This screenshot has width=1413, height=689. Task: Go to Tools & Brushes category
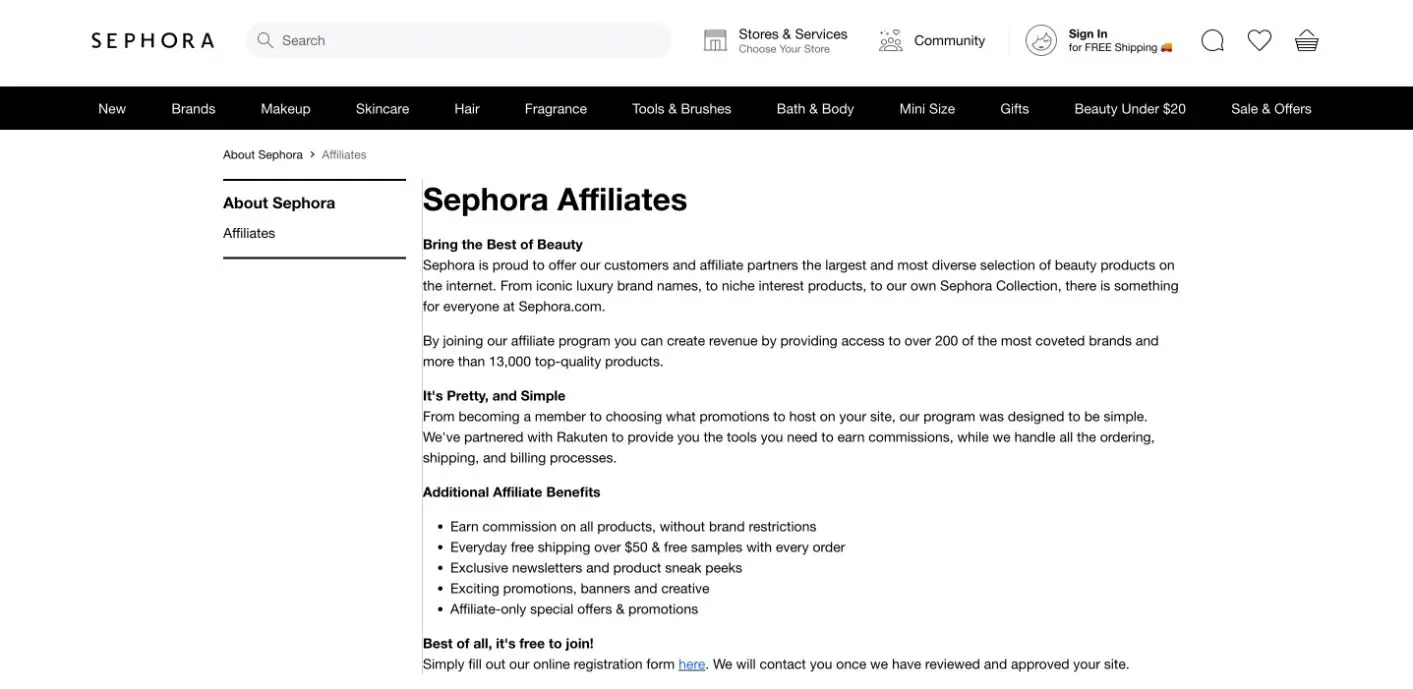(682, 108)
